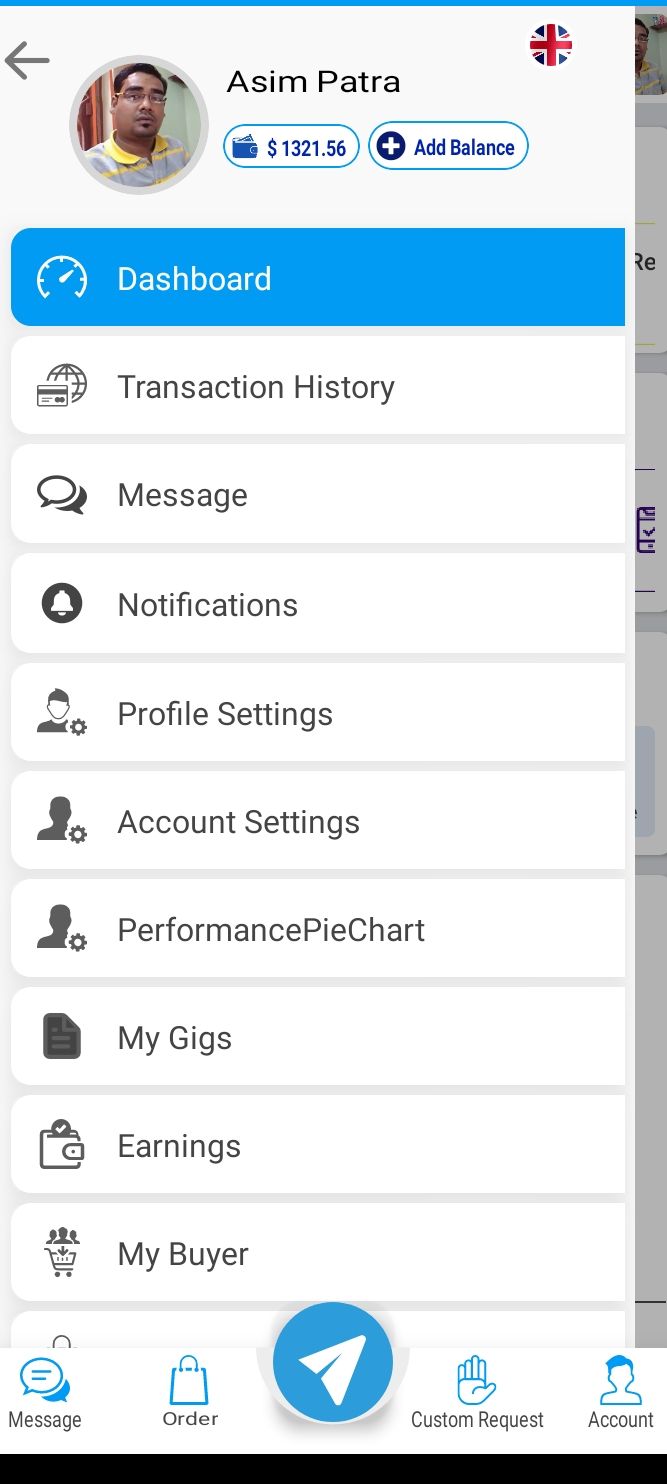This screenshot has height=1484, width=667.
Task: Tap the Earnings wallet icon
Action: pyautogui.click(x=62, y=1146)
